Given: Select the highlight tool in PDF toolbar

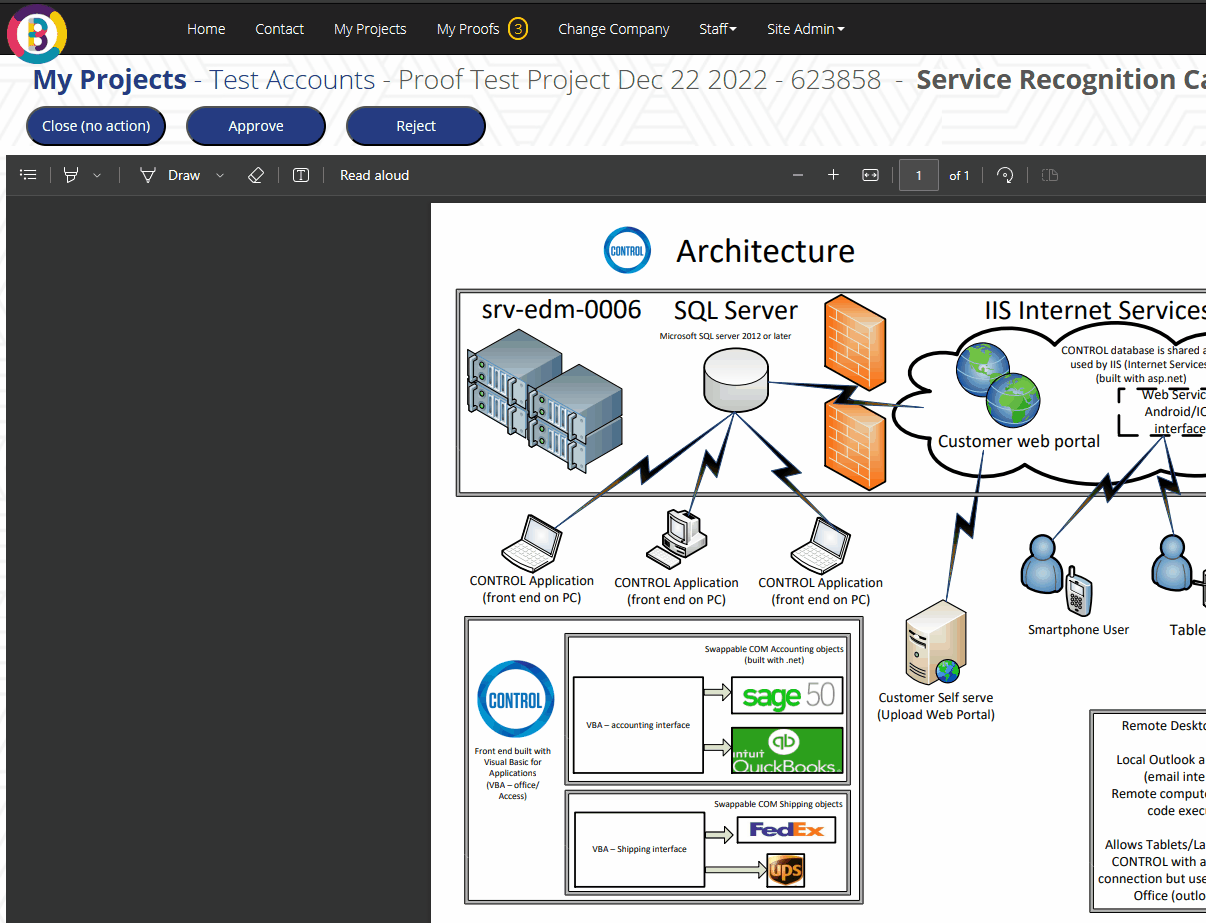Looking at the screenshot, I should (x=71, y=175).
